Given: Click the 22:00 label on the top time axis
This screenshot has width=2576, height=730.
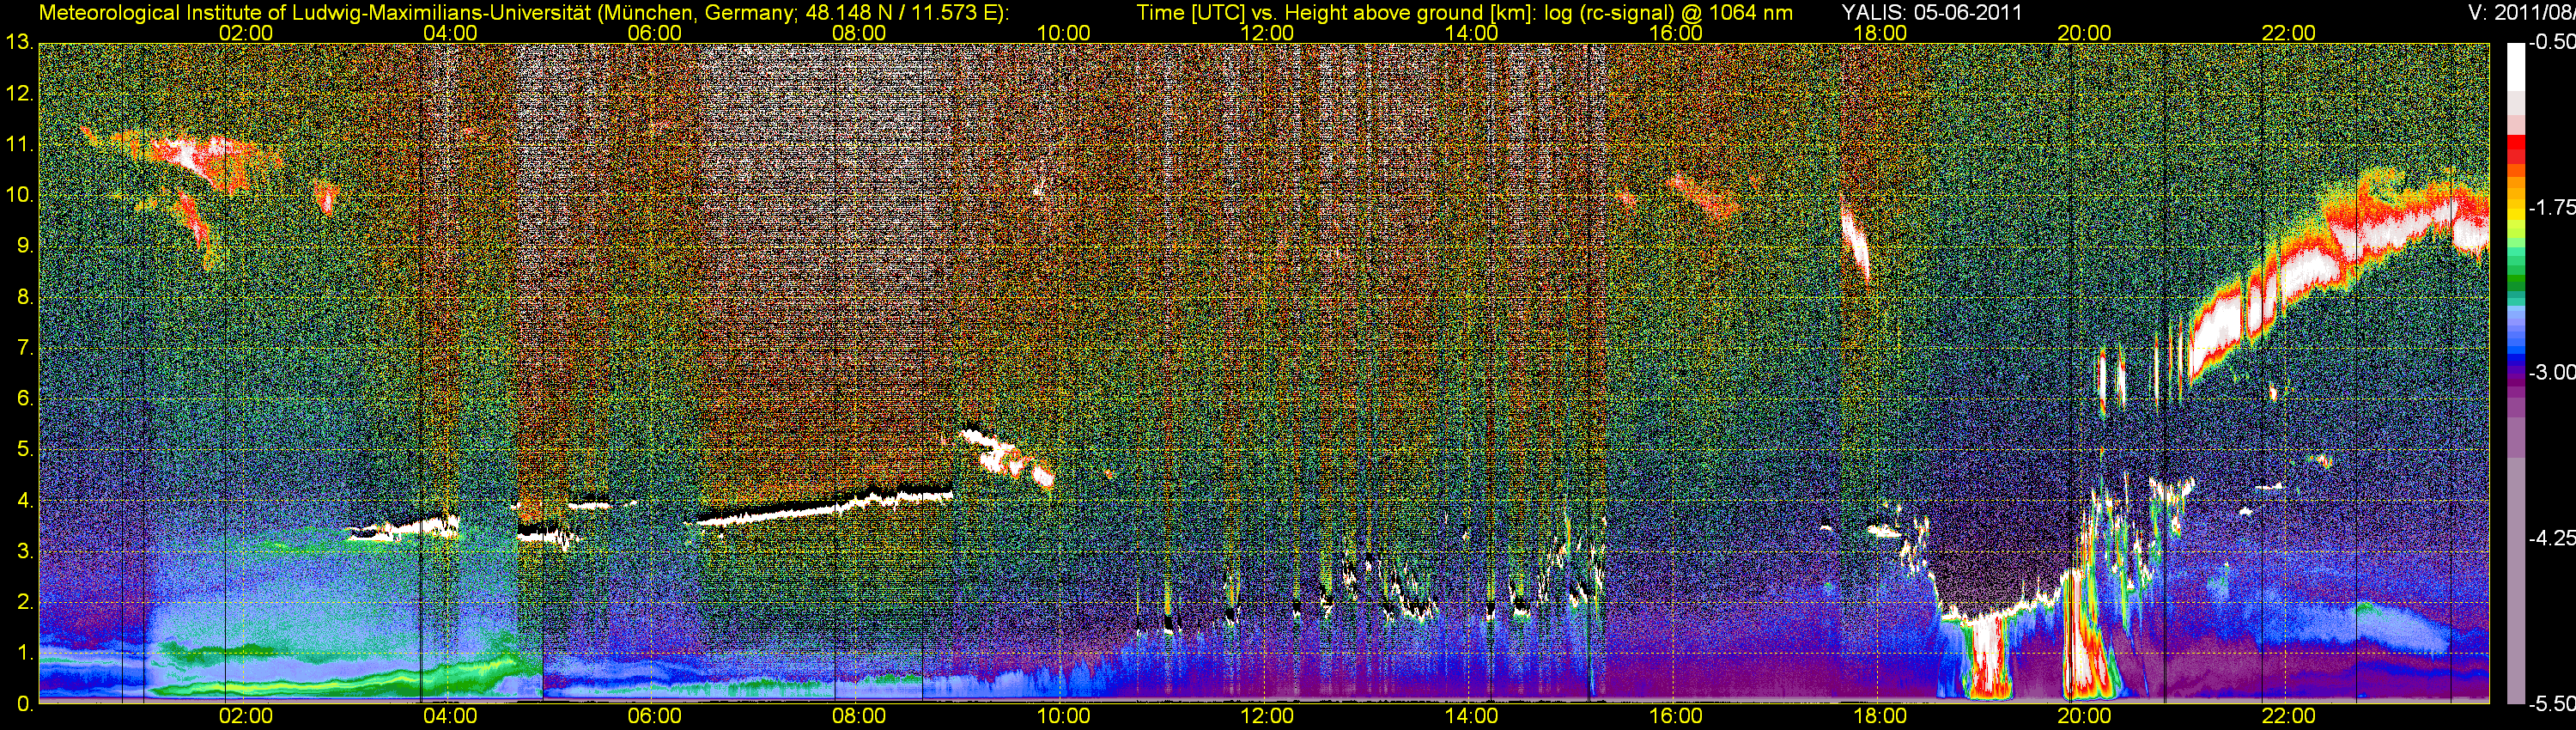Looking at the screenshot, I should [x=2288, y=33].
